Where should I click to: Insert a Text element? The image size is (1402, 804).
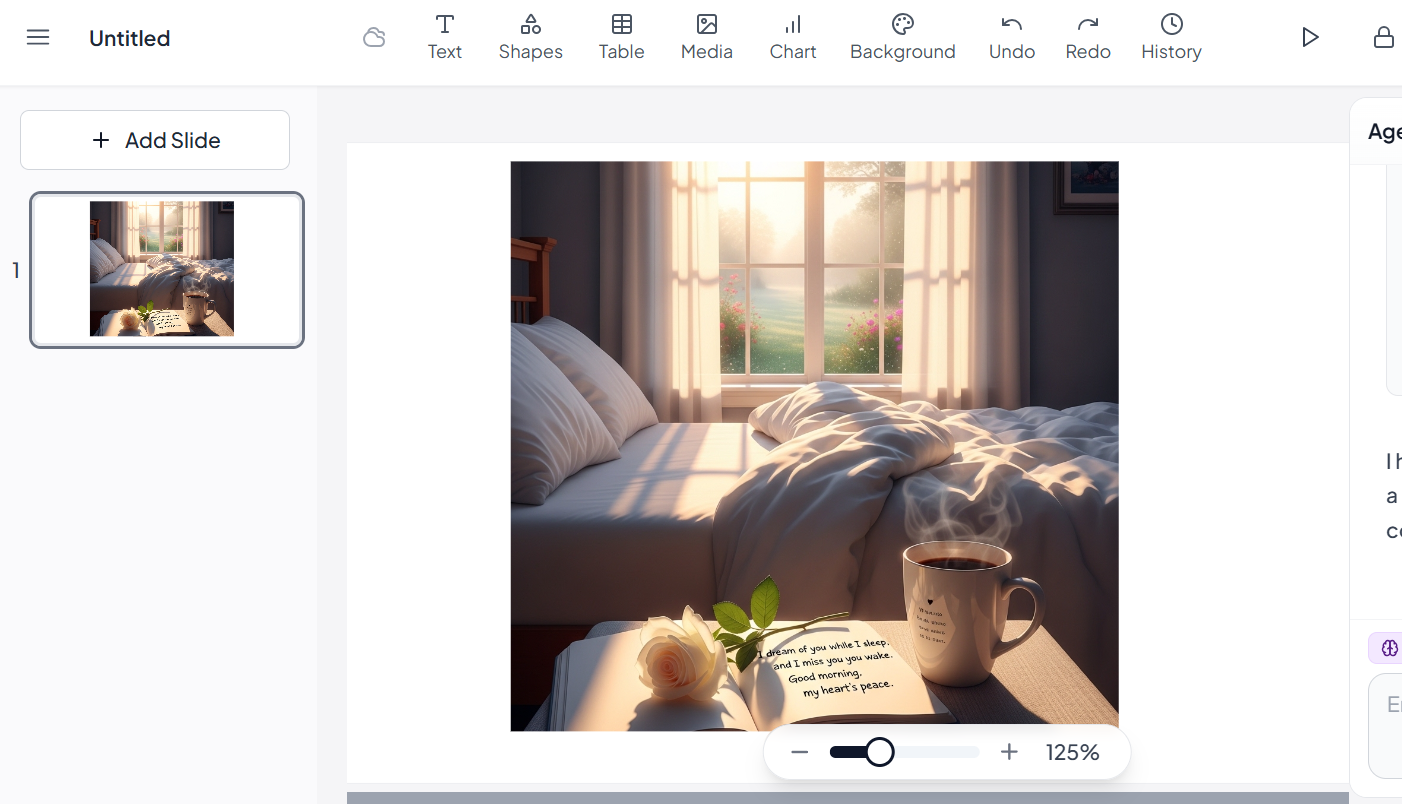tap(445, 38)
